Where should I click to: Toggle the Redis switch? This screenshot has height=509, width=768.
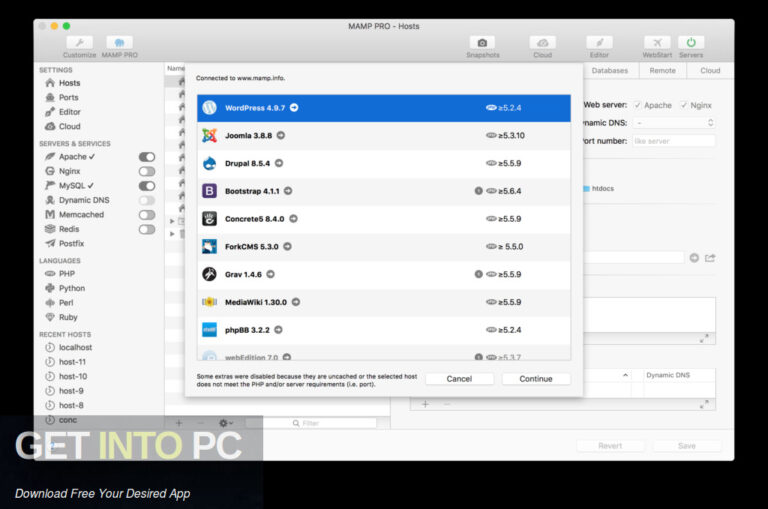[x=146, y=229]
